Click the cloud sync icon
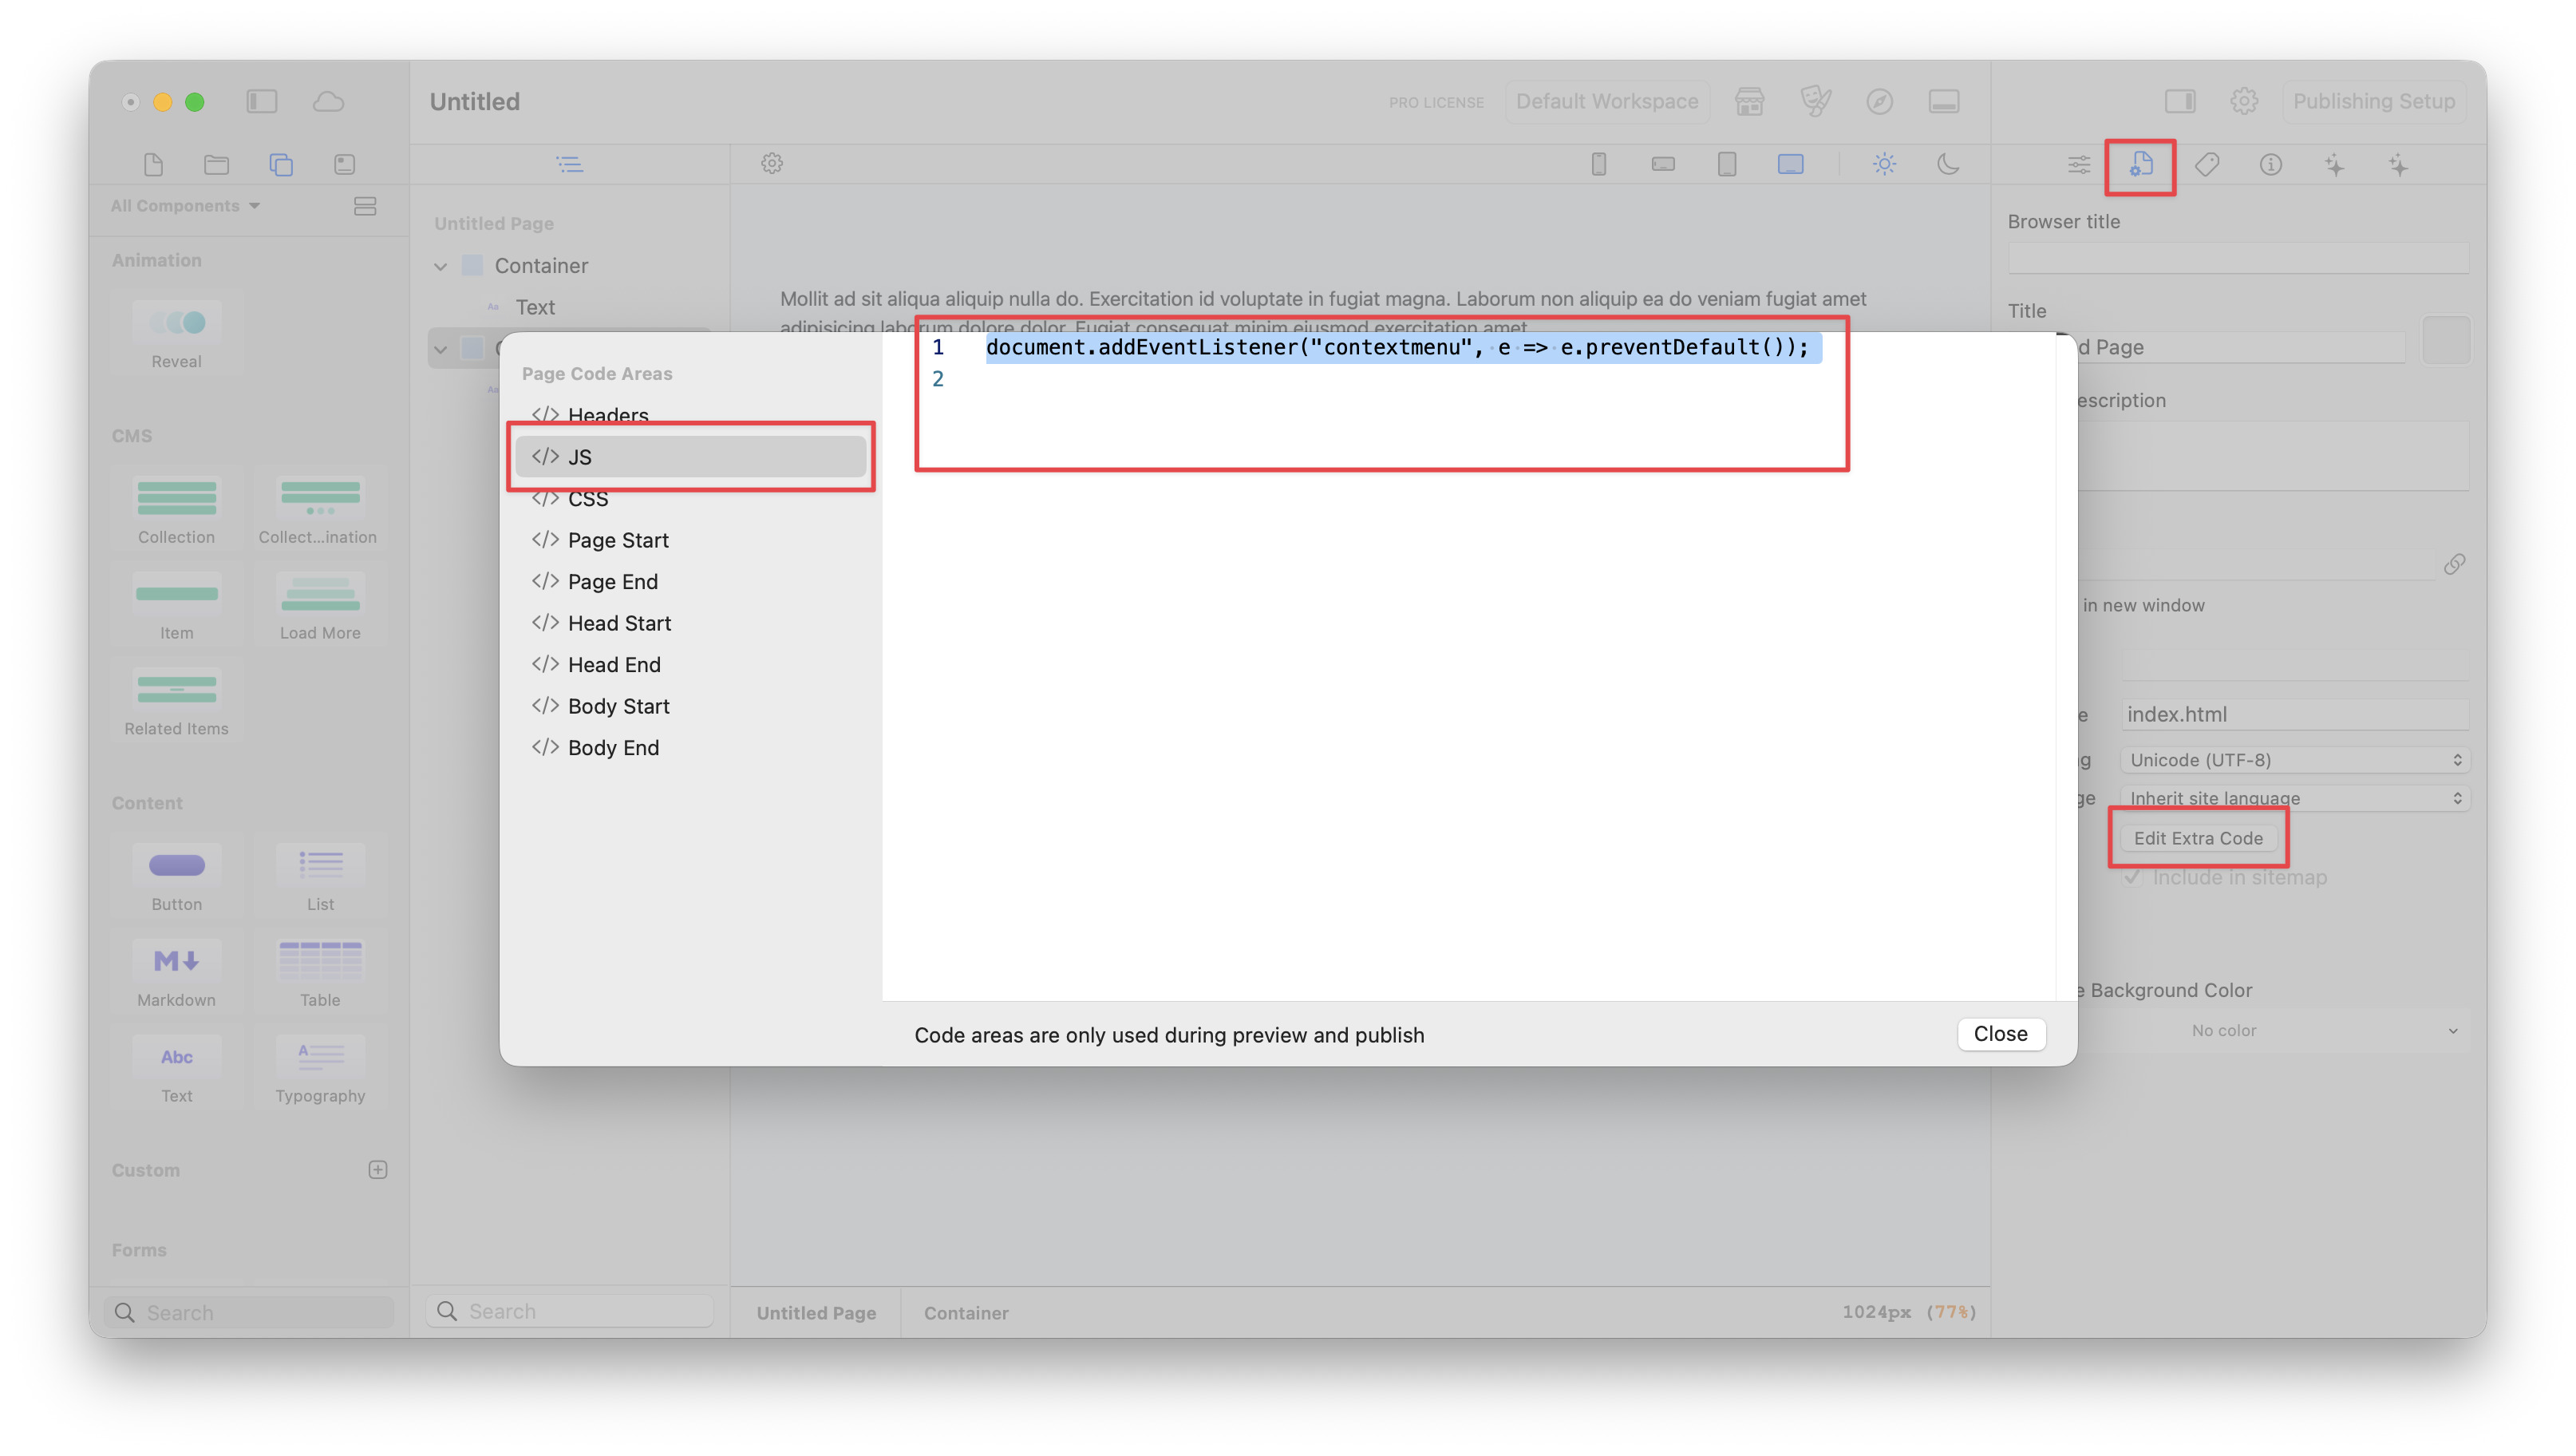This screenshot has height=1456, width=2576. [328, 101]
